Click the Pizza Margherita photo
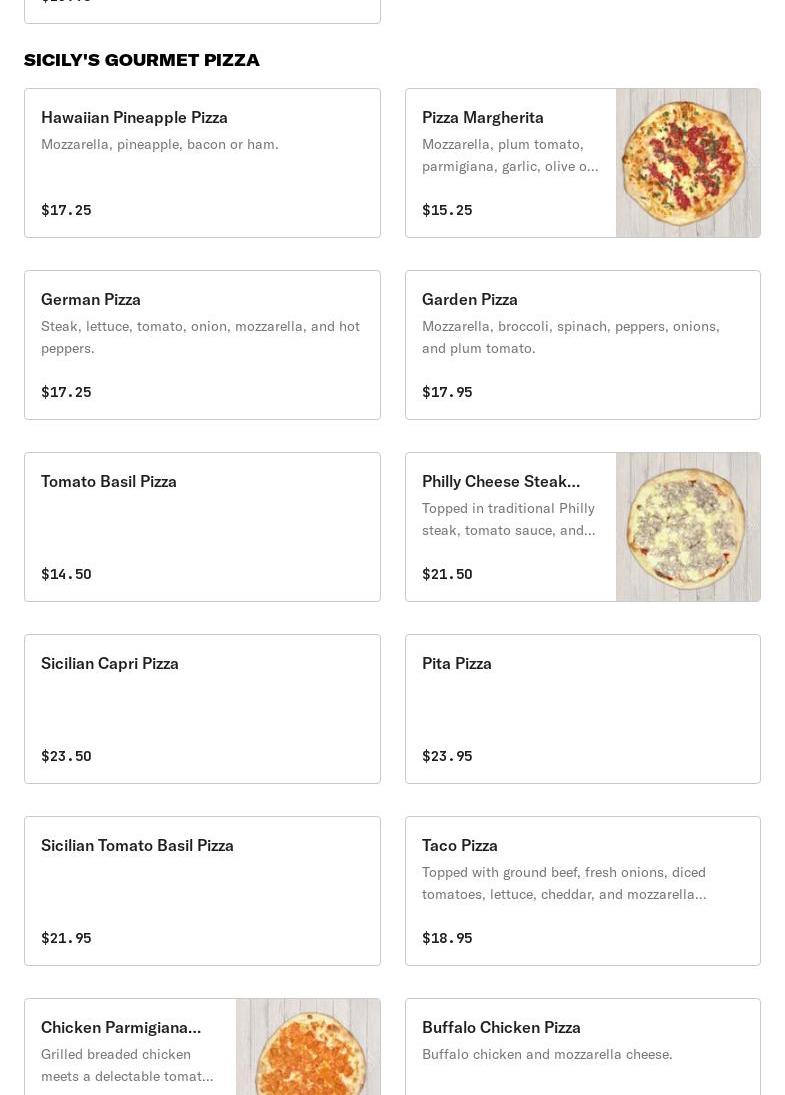The image size is (785, 1095). click(688, 163)
